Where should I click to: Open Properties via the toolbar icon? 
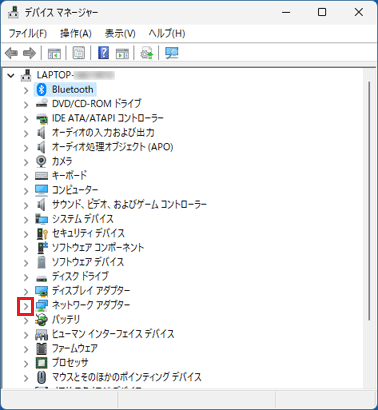[79, 53]
